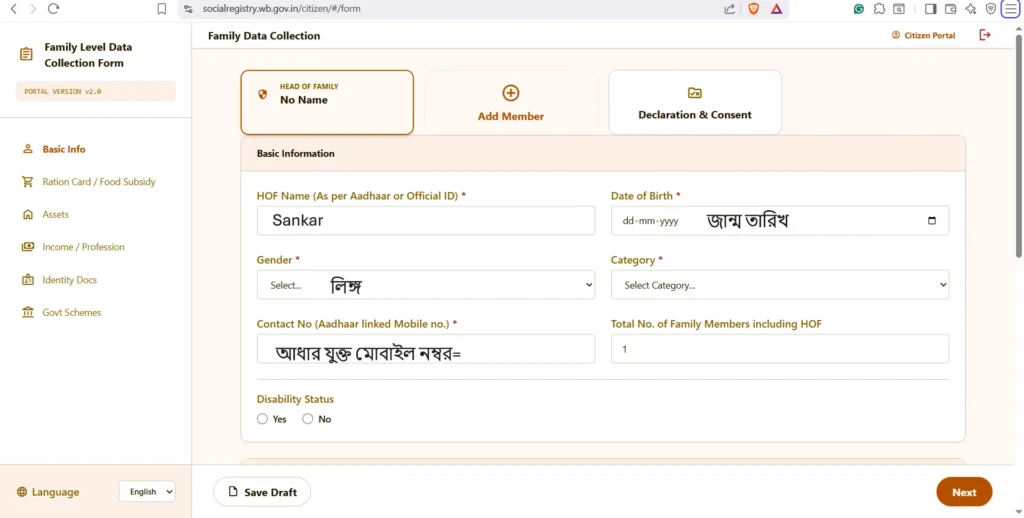Click the browser address bar URL
The height and width of the screenshot is (518, 1024).
281,9
